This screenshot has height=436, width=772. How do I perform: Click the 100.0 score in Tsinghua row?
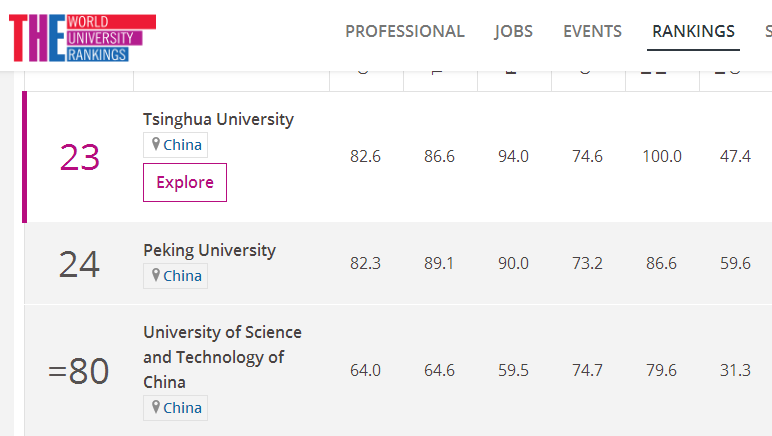pos(662,156)
